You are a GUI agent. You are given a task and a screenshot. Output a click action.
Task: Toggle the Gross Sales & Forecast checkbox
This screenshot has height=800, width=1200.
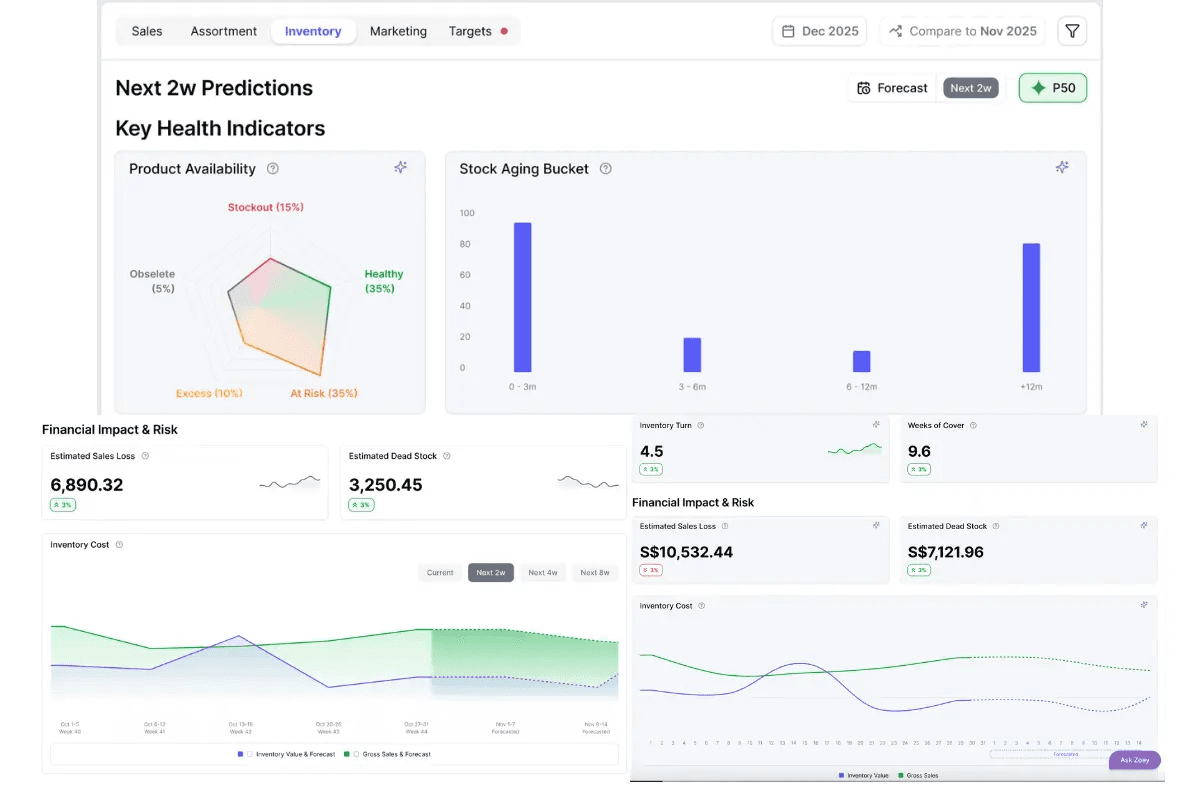[356, 754]
